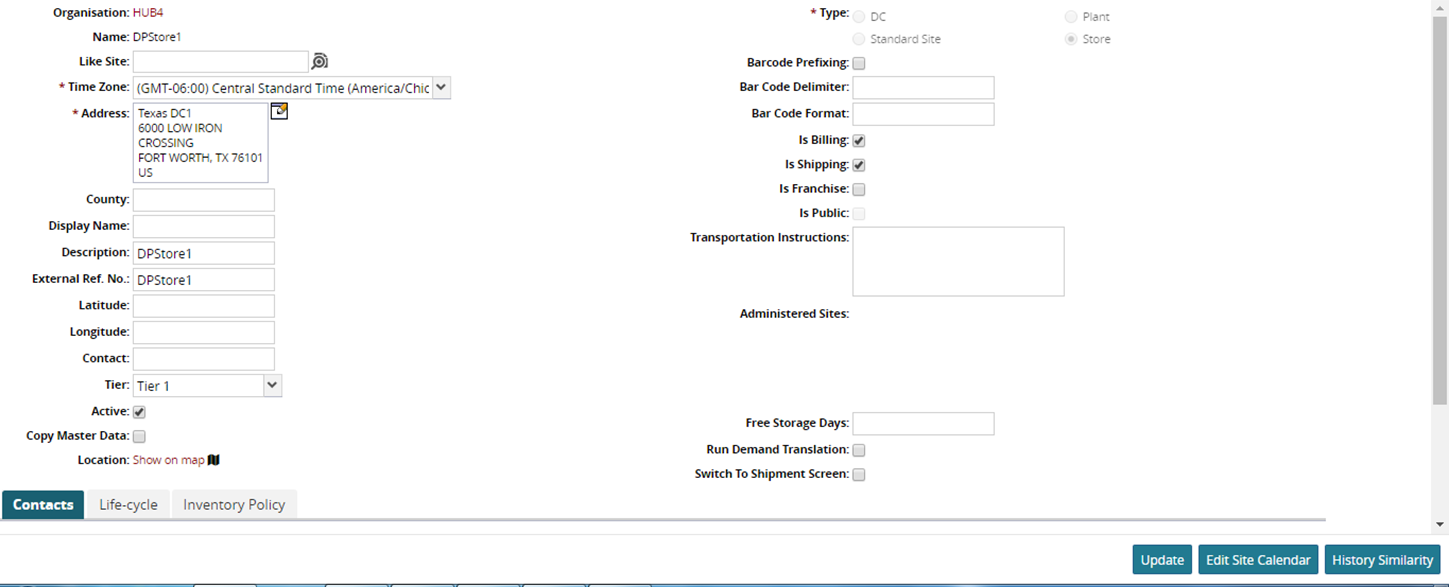Switch to the Contacts tab

[43, 504]
